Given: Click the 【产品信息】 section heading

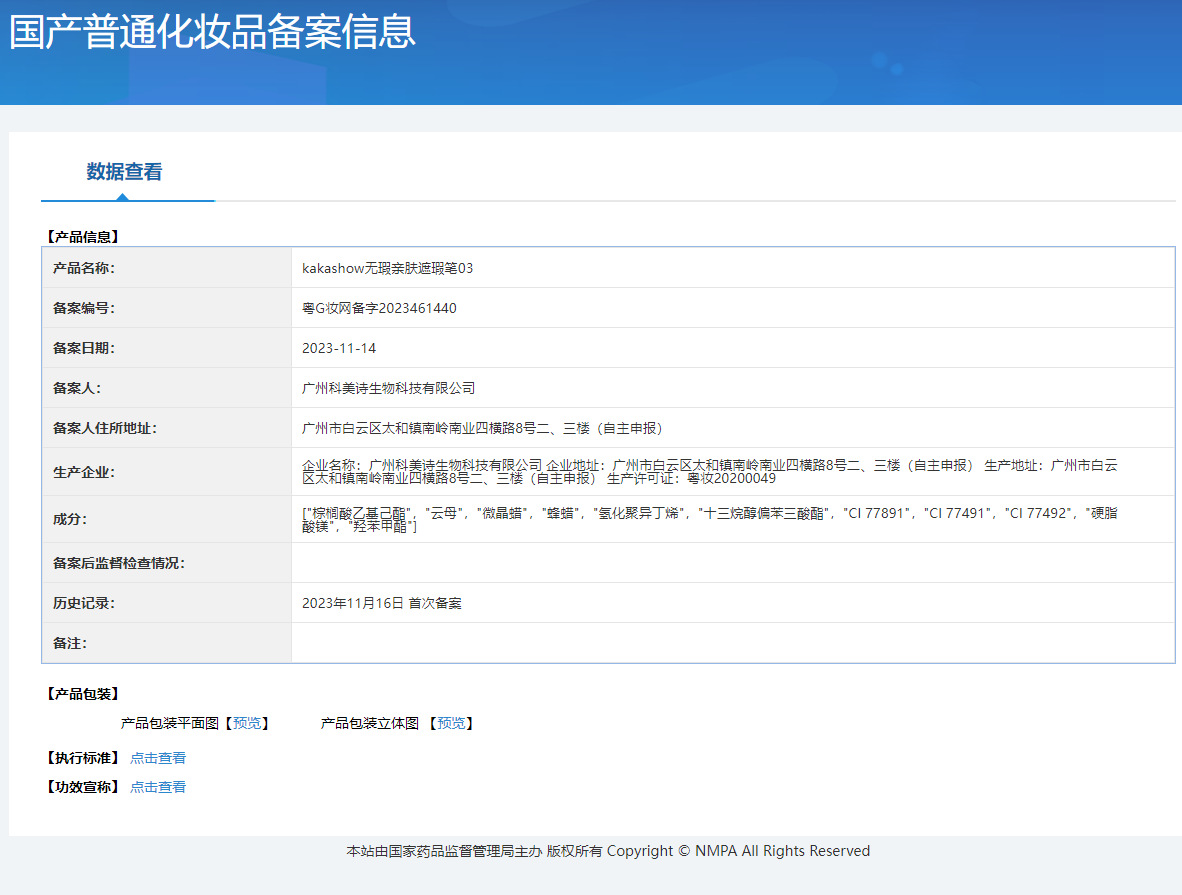Looking at the screenshot, I should point(82,237).
